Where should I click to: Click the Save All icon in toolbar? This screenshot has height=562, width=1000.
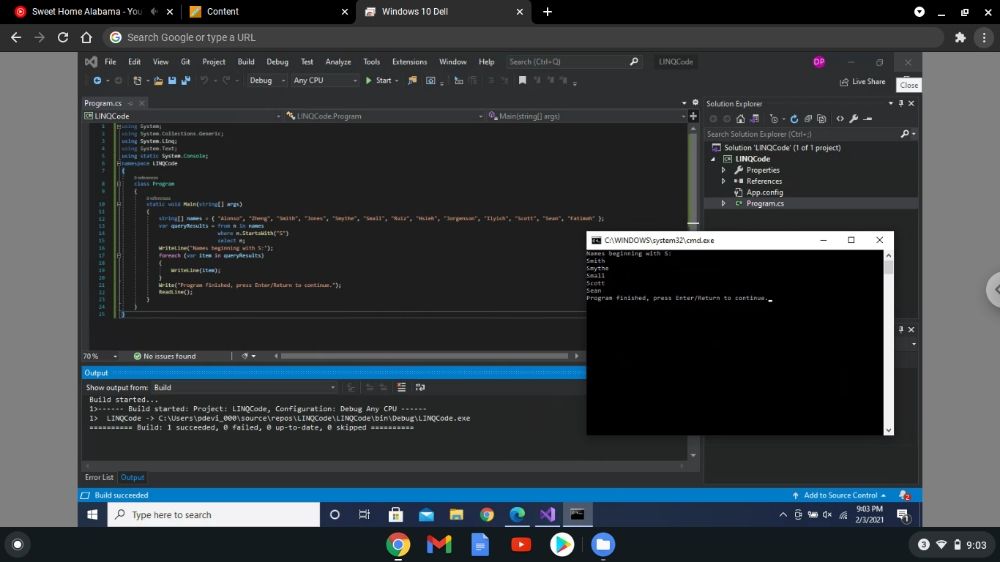coord(186,80)
